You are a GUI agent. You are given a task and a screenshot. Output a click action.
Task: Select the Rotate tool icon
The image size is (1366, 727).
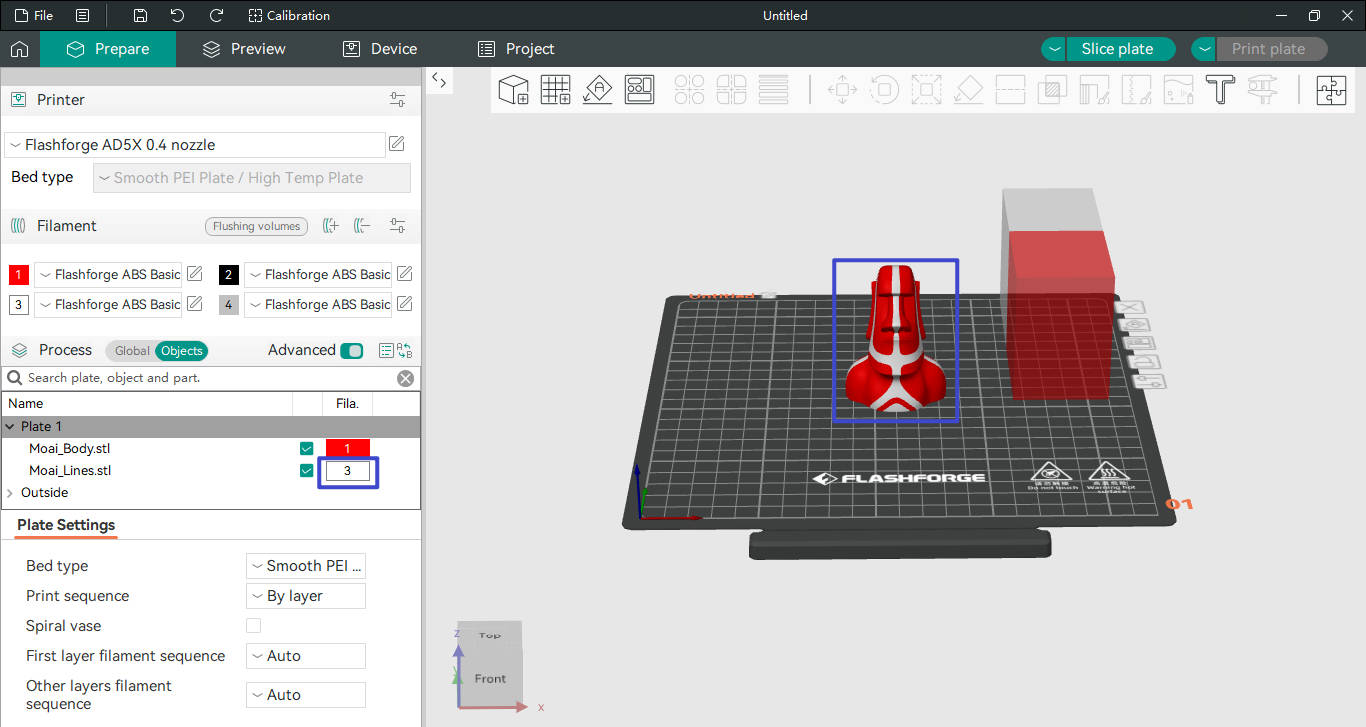point(884,90)
